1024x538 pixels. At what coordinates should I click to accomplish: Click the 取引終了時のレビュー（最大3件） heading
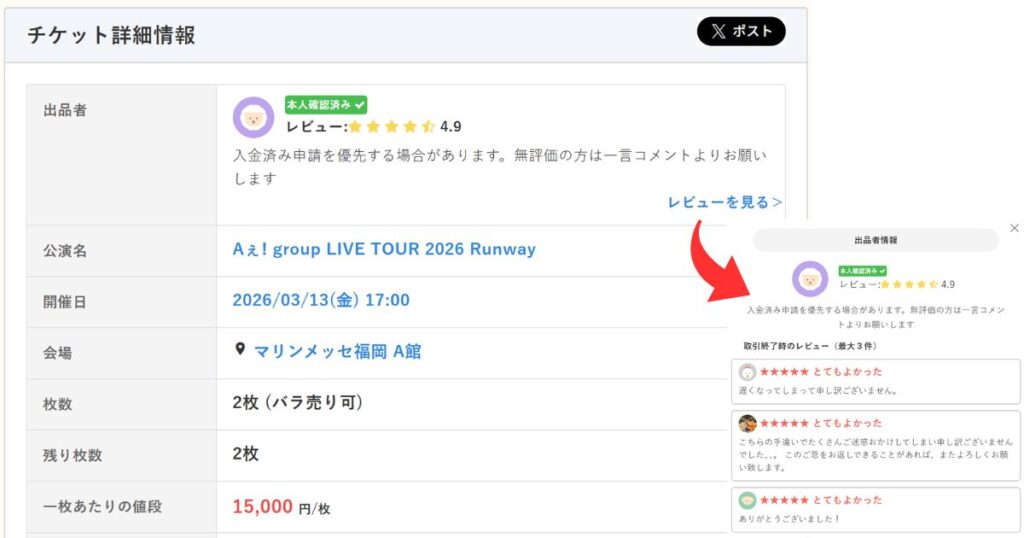tap(810, 346)
